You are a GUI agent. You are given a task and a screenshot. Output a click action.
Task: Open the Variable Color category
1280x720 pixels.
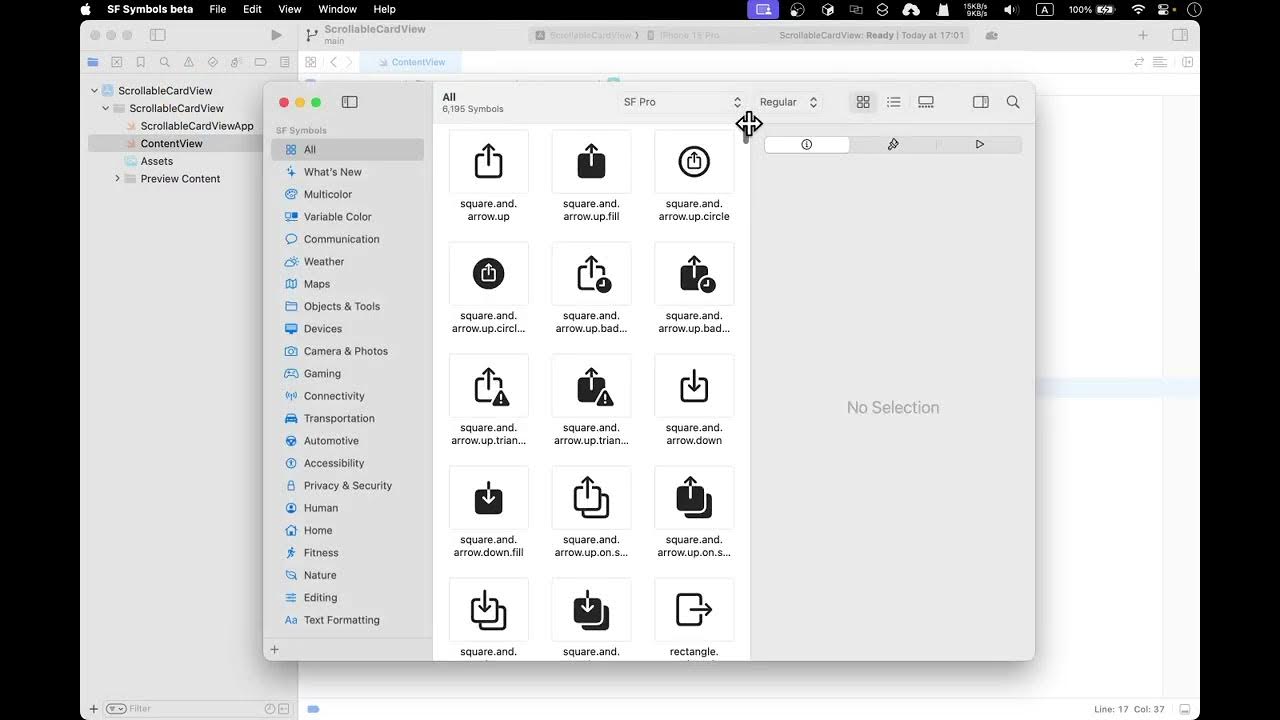pyautogui.click(x=348, y=216)
